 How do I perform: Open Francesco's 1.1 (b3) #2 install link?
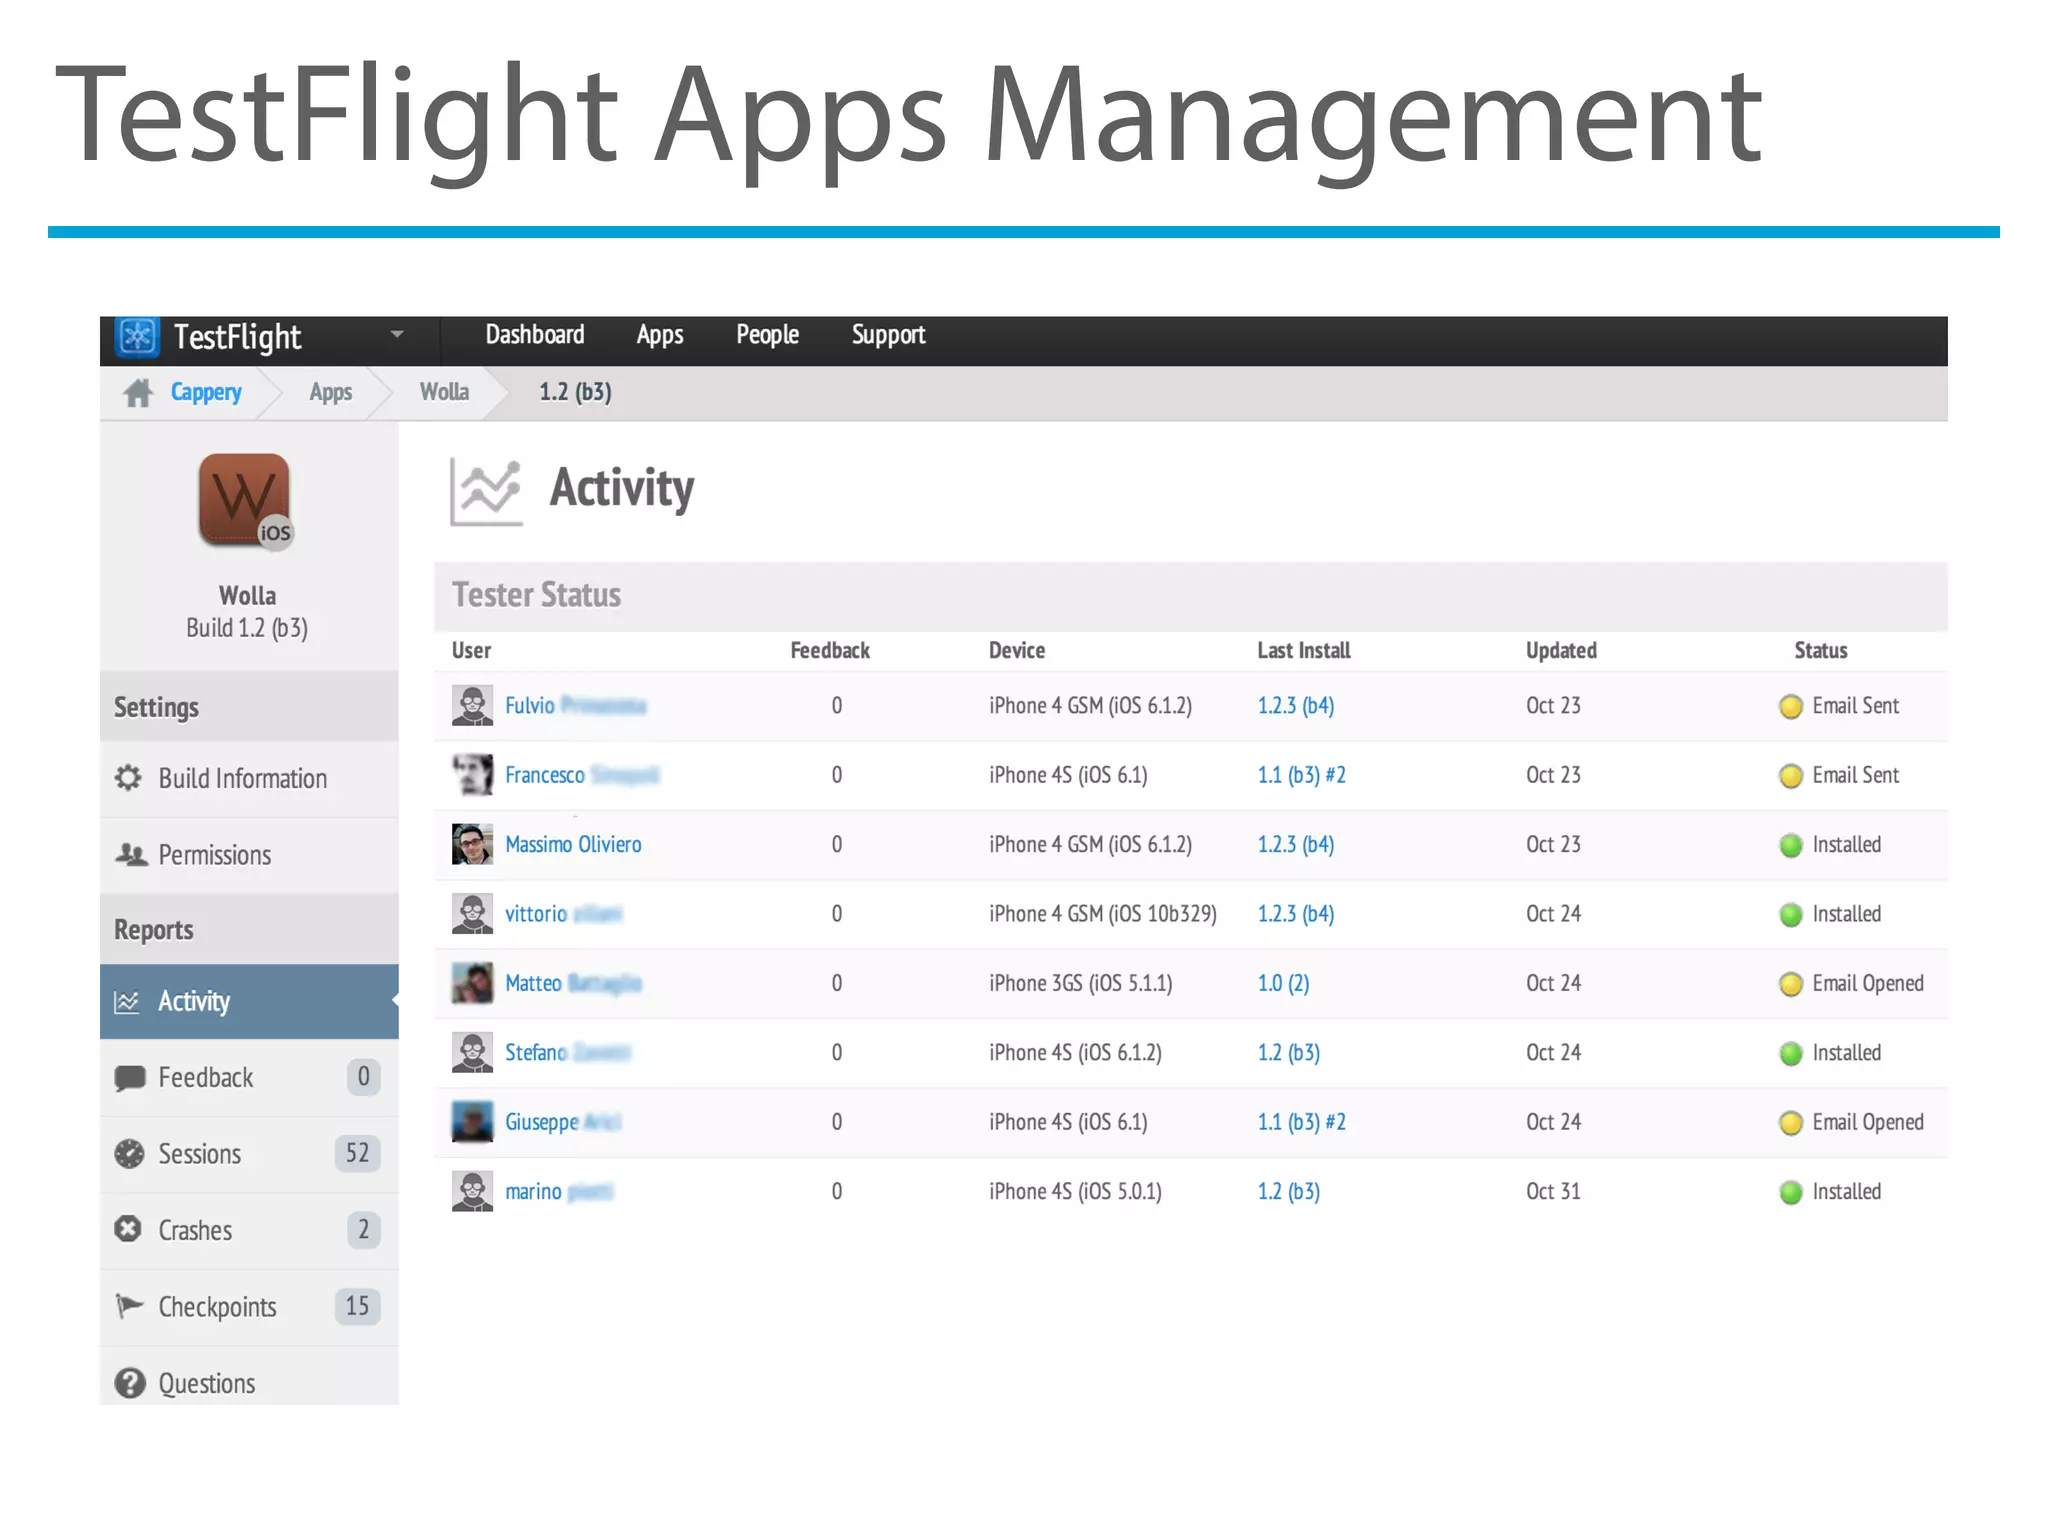click(x=1302, y=775)
